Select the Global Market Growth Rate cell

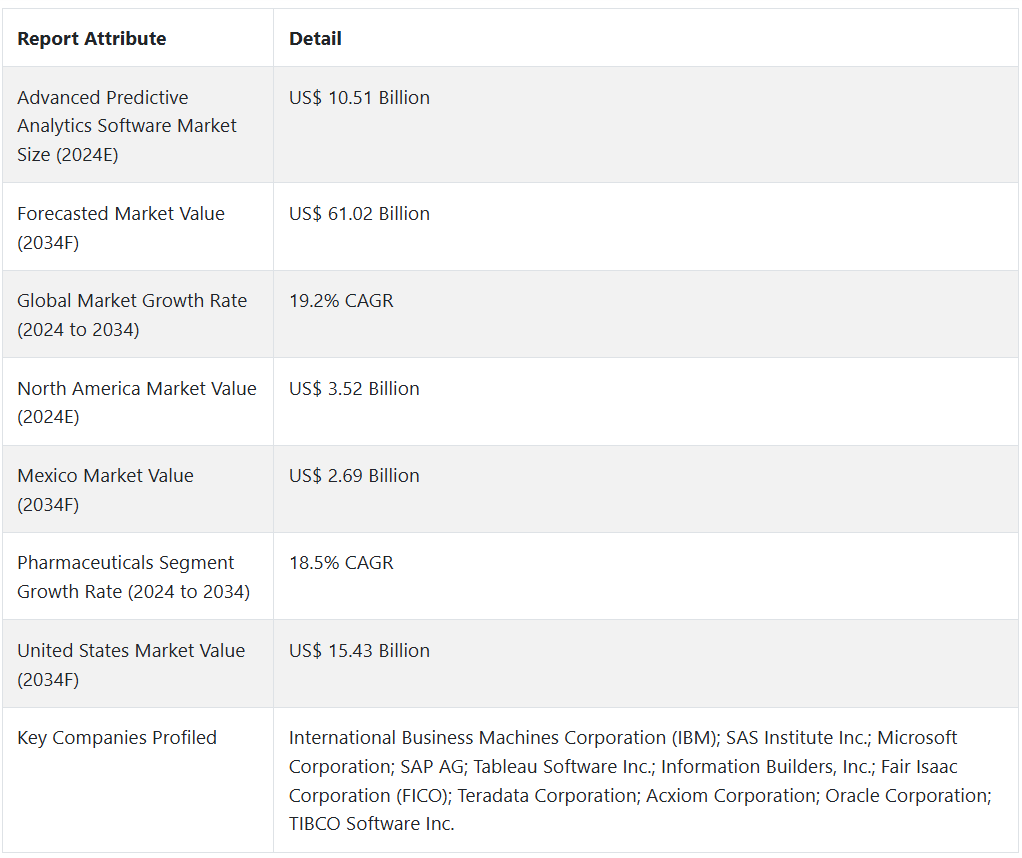pyautogui.click(x=132, y=315)
